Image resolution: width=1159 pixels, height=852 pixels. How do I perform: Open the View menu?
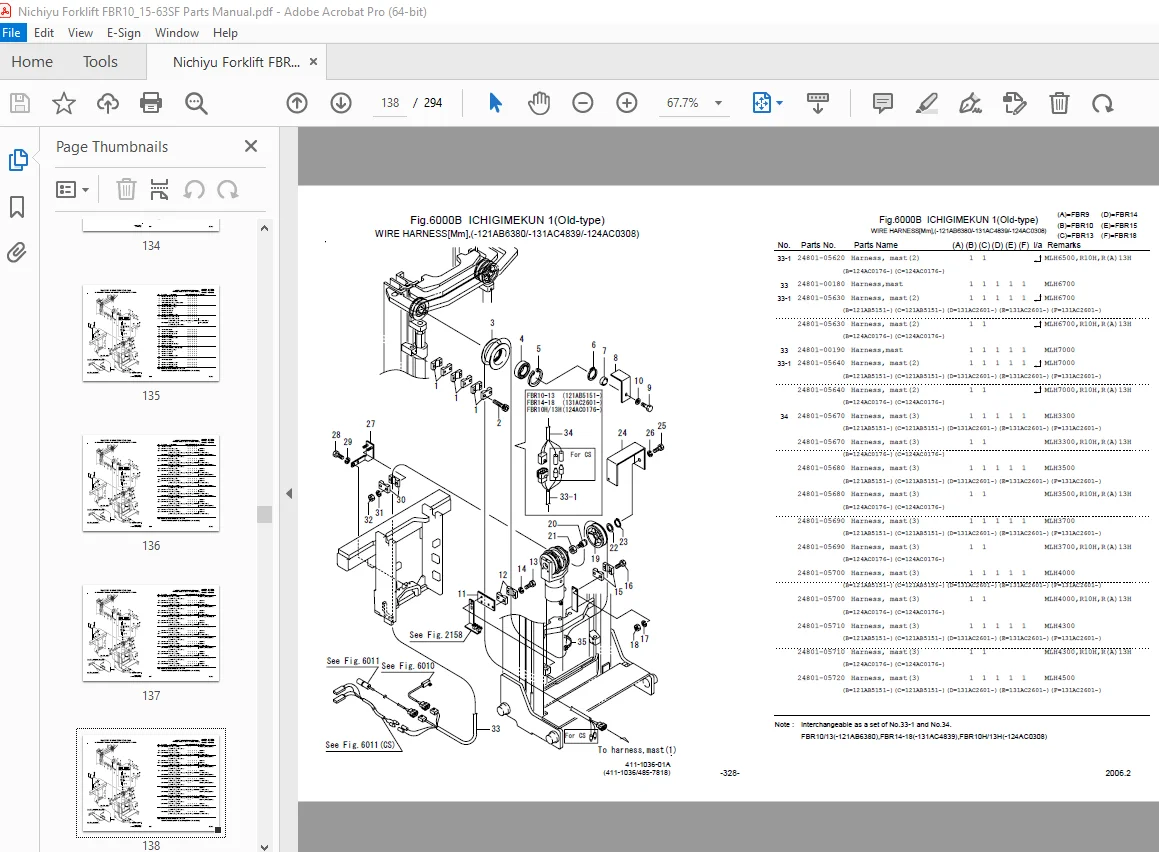[x=81, y=33]
